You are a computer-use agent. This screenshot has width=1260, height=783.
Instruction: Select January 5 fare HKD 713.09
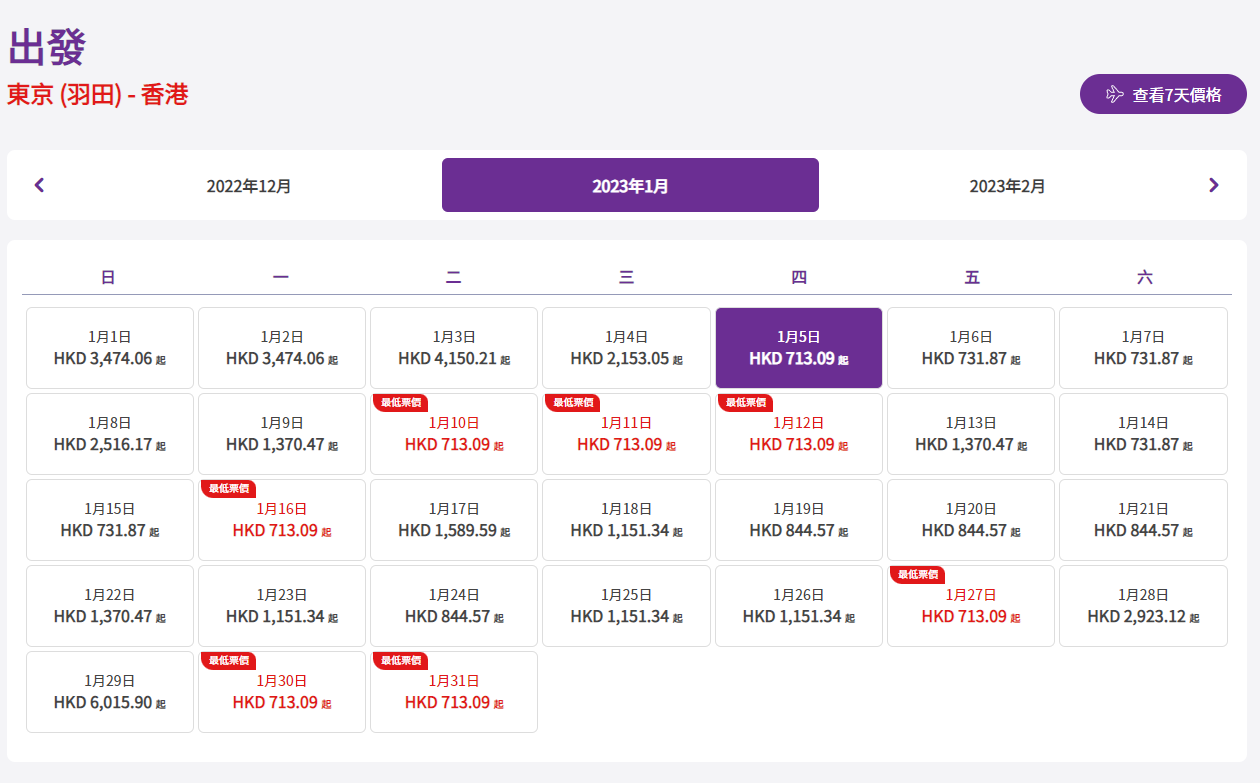[x=798, y=348]
